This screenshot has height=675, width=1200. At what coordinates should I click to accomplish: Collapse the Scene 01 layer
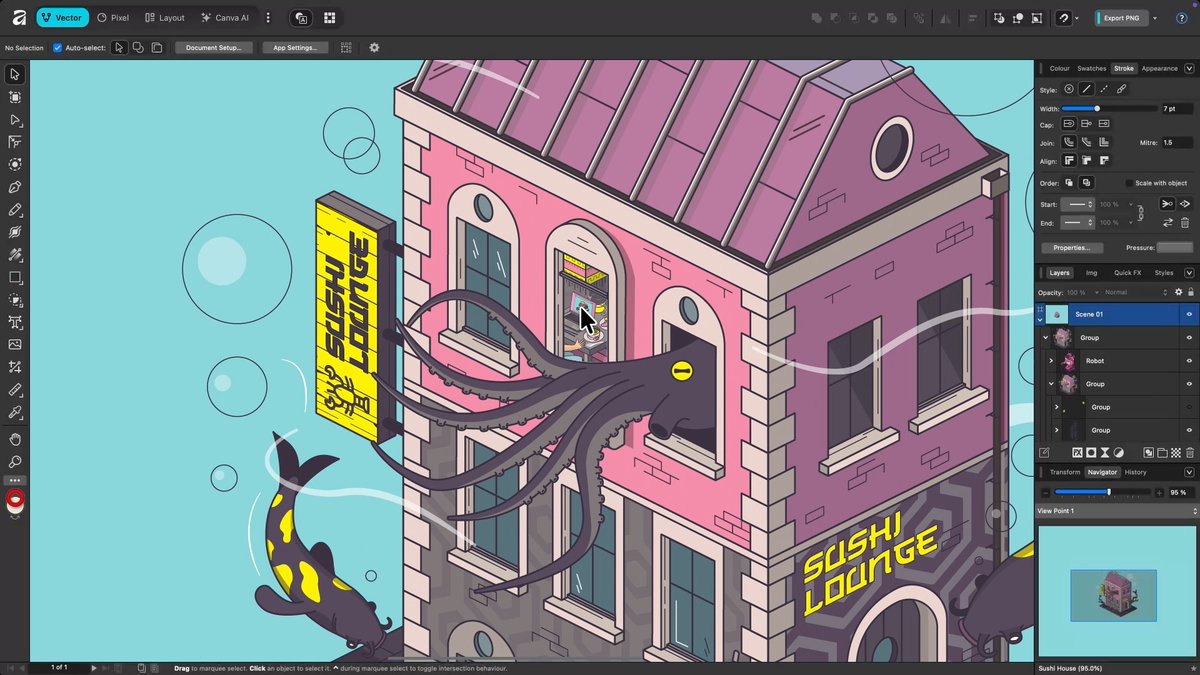(x=1039, y=319)
